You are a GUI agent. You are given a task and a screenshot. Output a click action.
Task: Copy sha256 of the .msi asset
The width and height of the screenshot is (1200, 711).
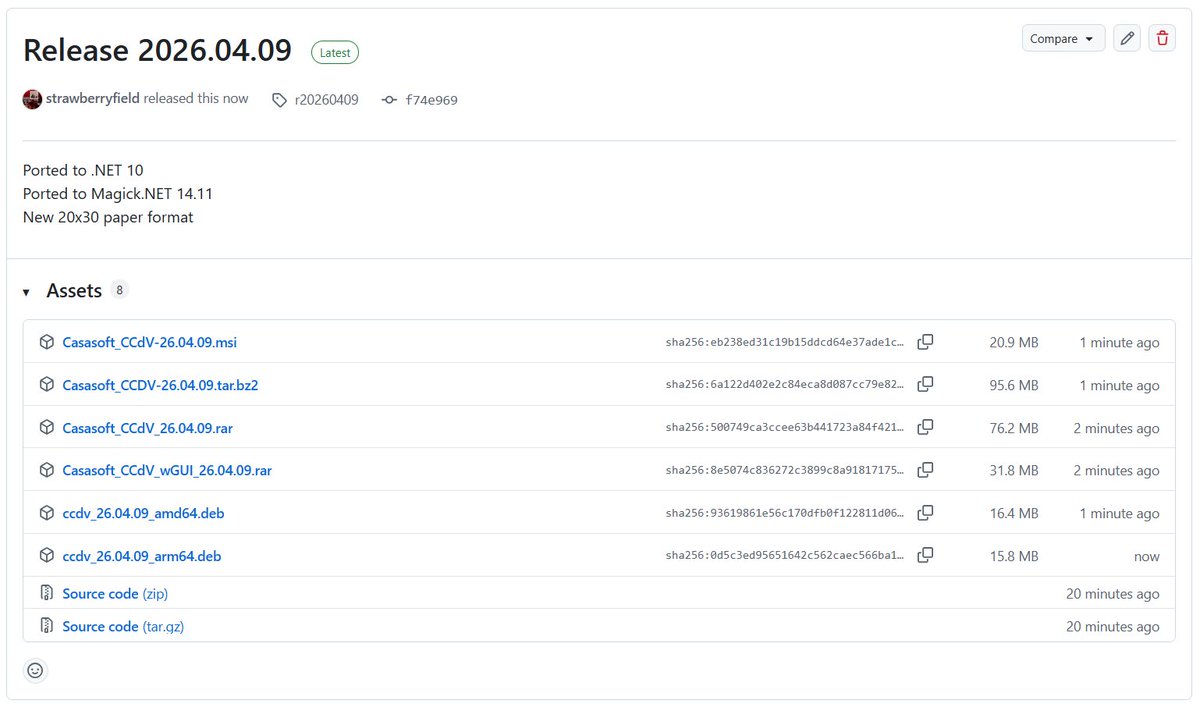coord(926,342)
